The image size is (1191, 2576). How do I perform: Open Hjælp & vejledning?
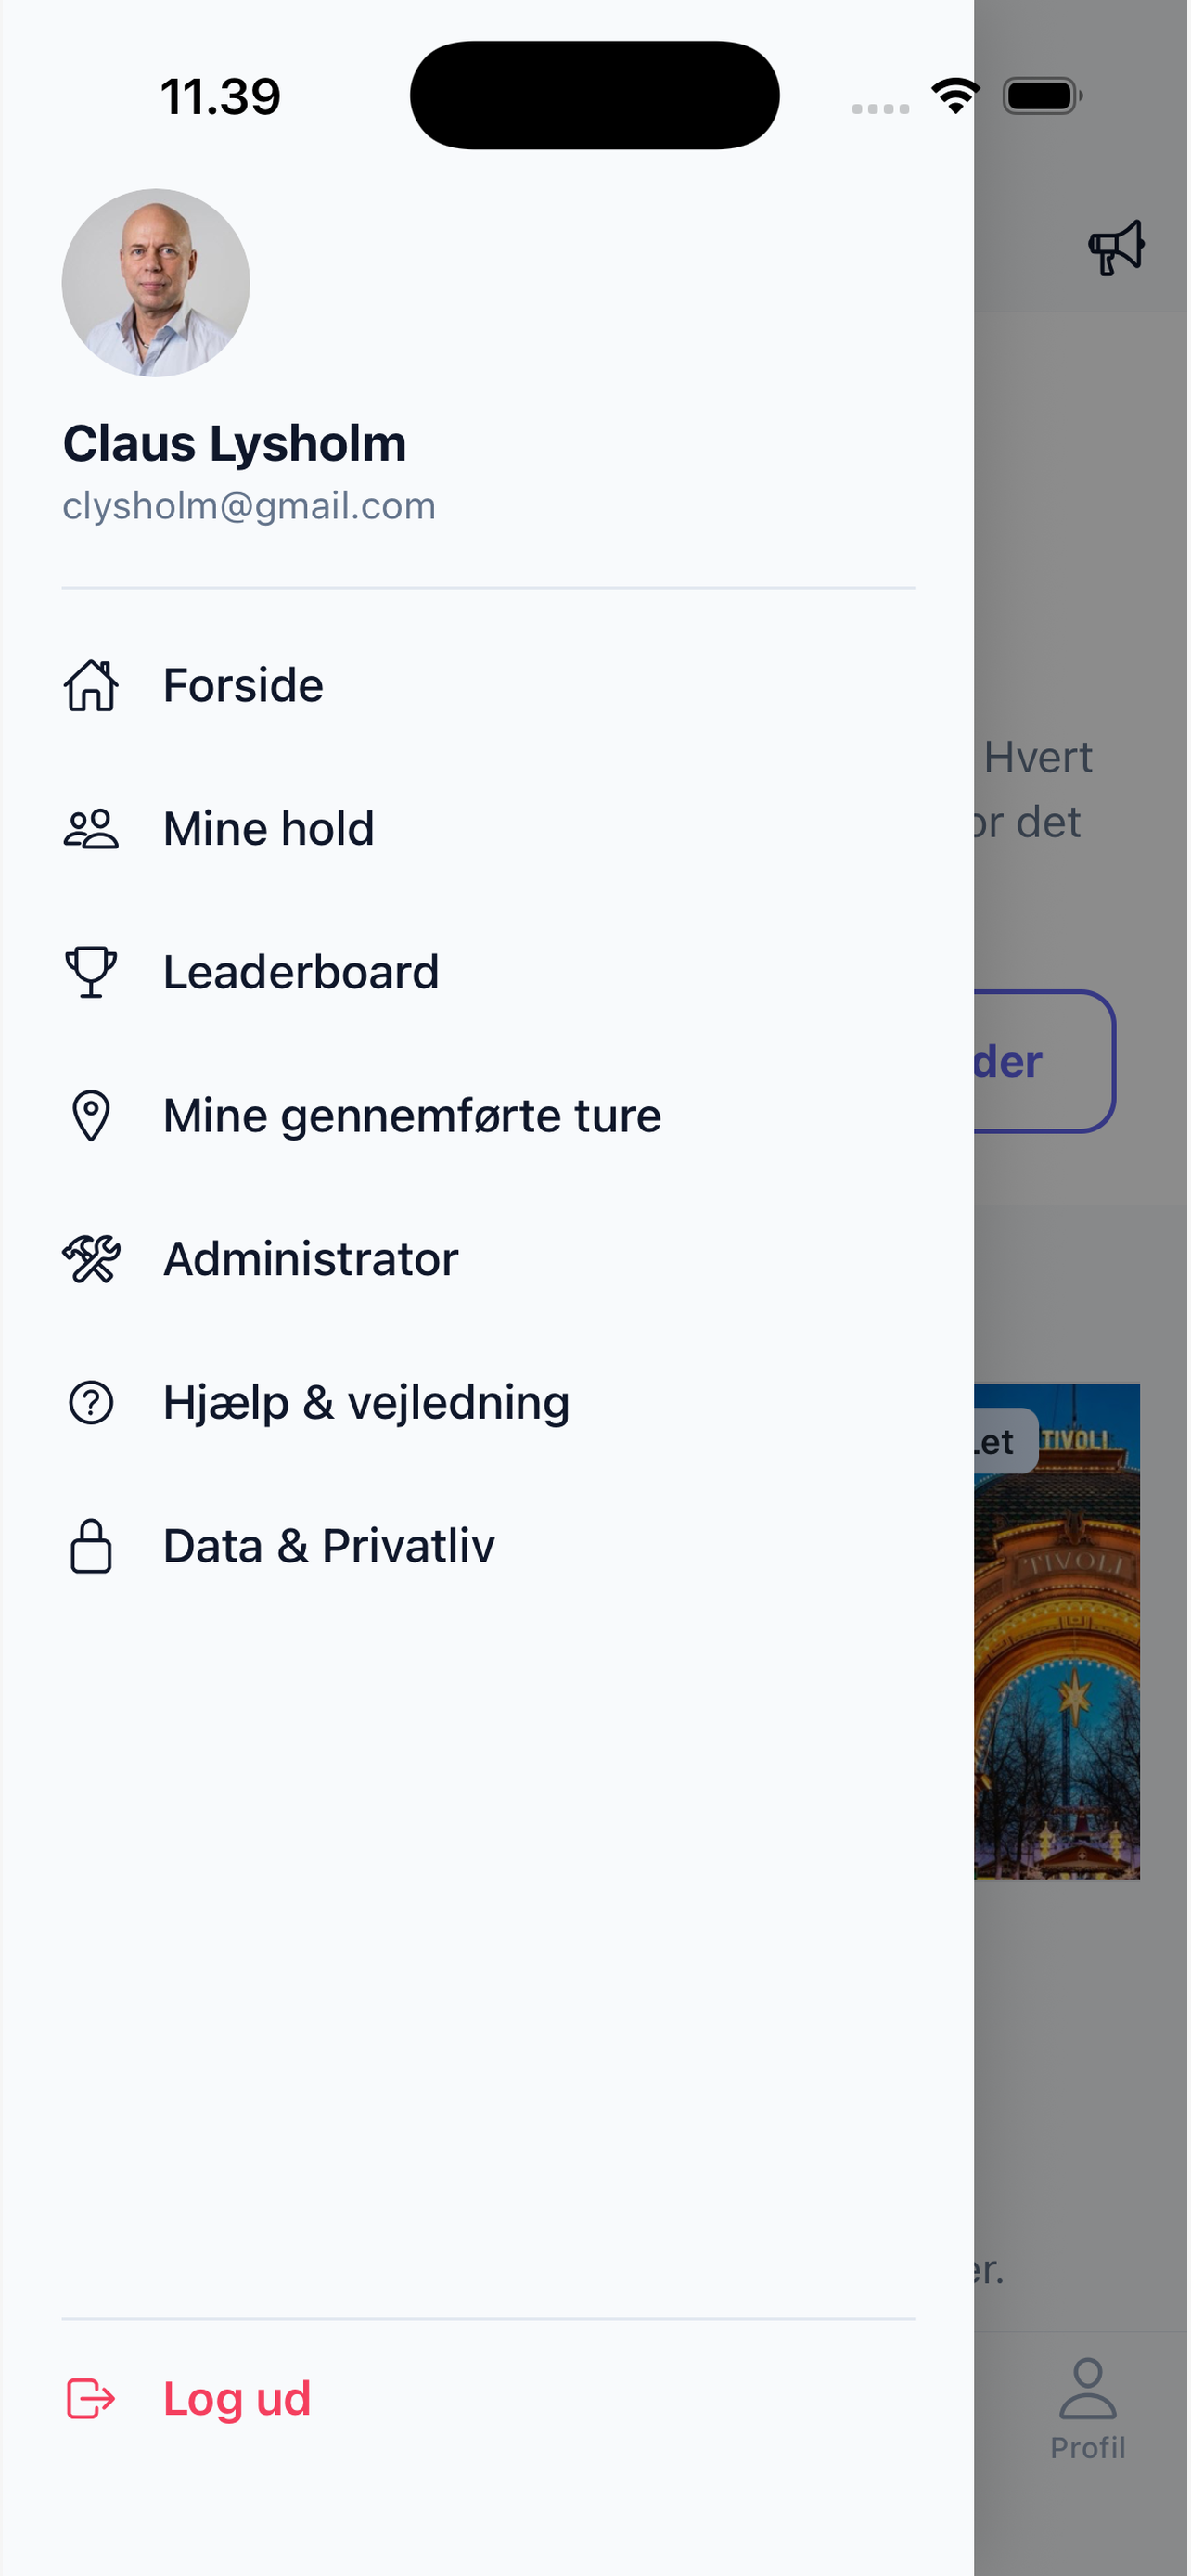click(488, 1402)
